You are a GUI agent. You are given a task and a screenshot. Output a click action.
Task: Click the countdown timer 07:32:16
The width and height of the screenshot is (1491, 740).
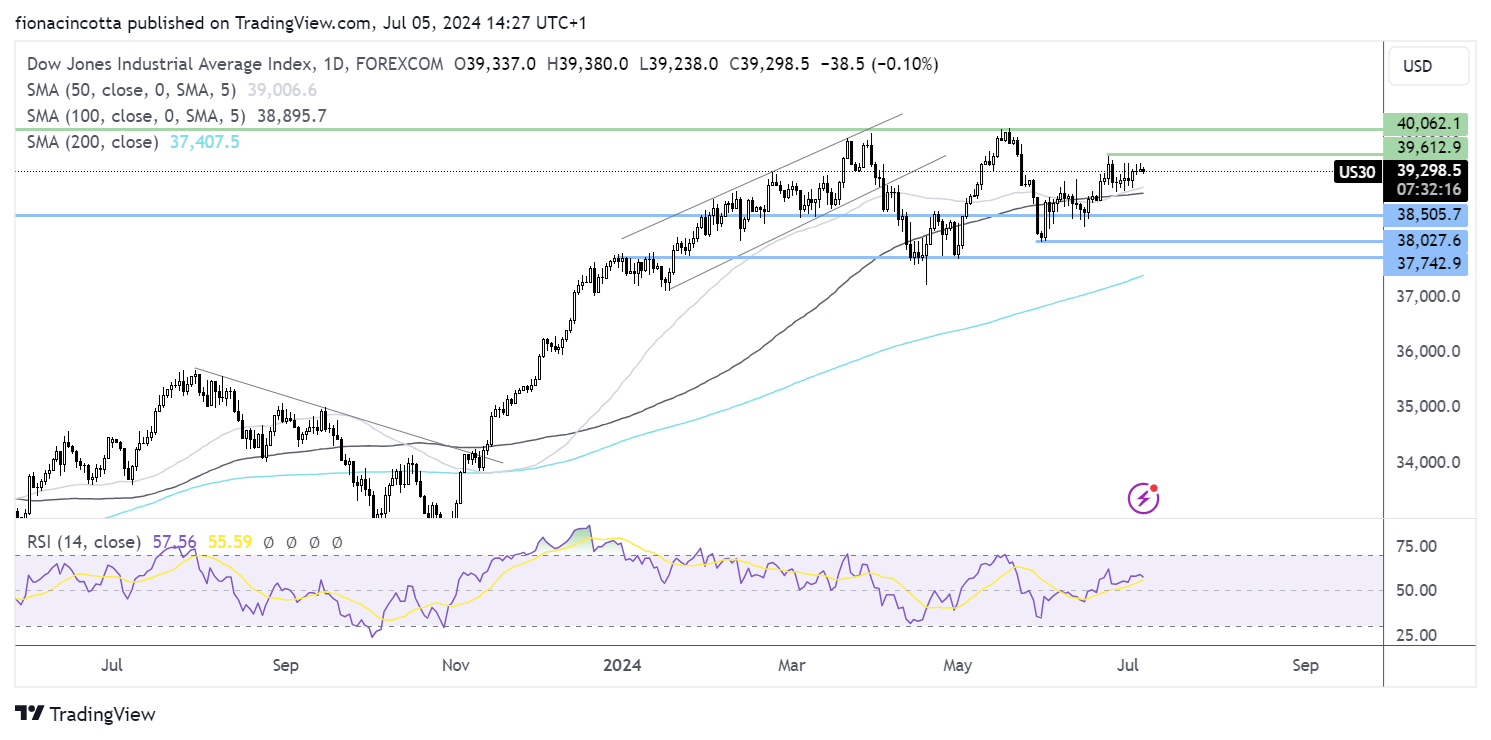tap(1426, 189)
